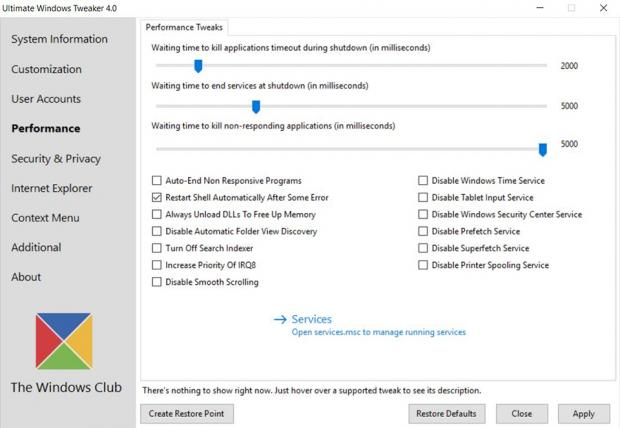Check Disable Smooth Scrolling box
Viewport: 620px width, 428px height.
[157, 282]
